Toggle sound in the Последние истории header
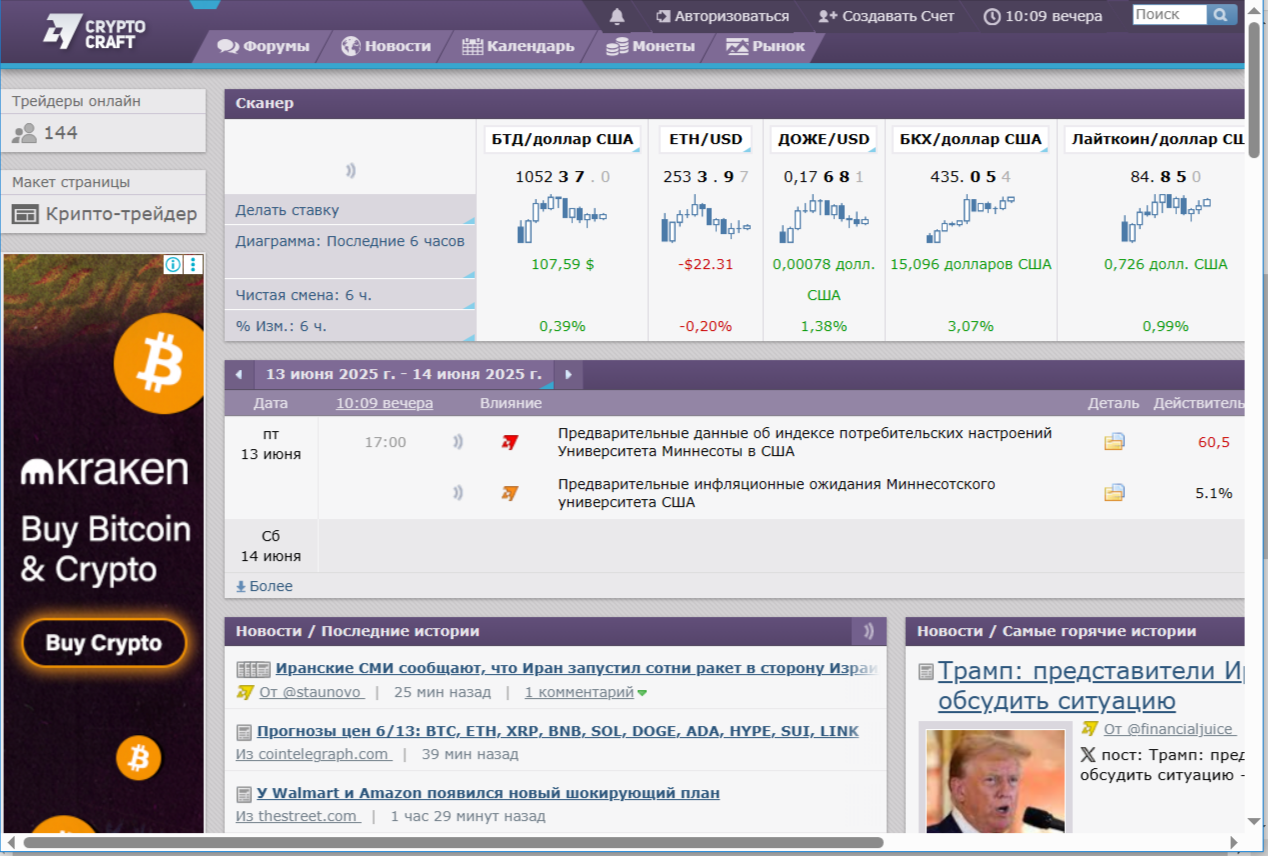The width and height of the screenshot is (1268, 856). (x=869, y=631)
